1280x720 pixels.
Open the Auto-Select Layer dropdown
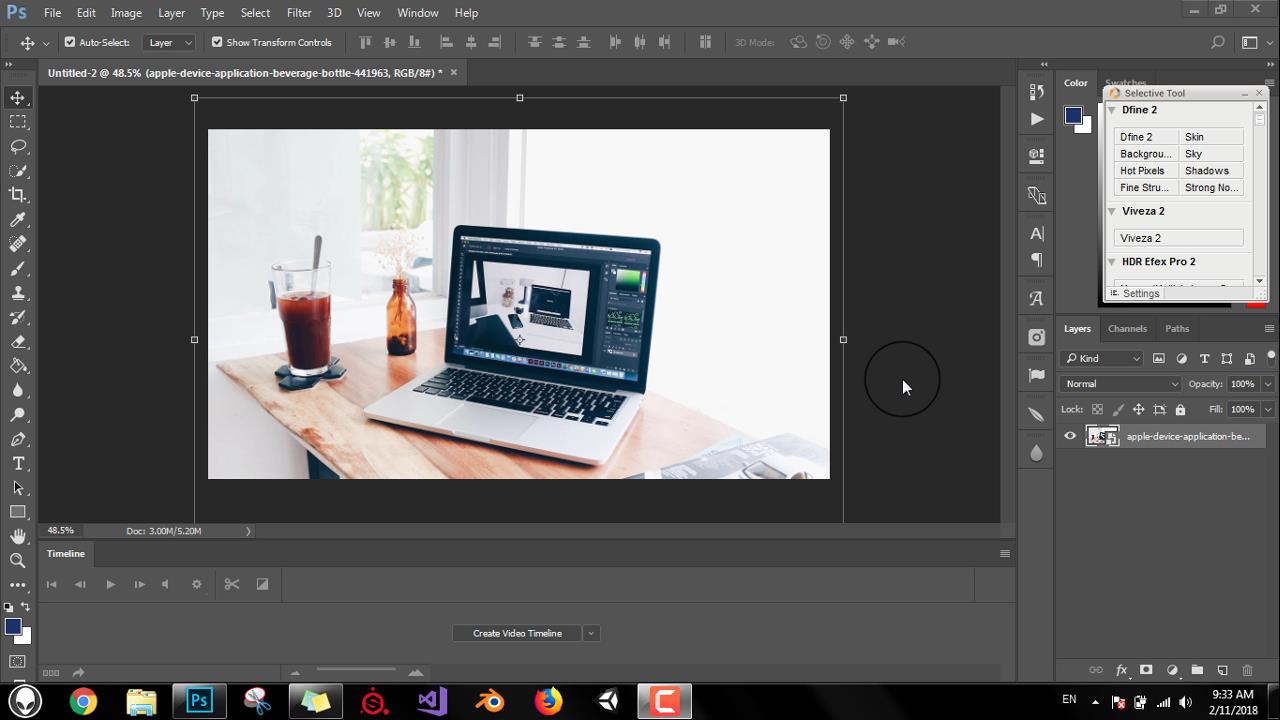click(170, 42)
